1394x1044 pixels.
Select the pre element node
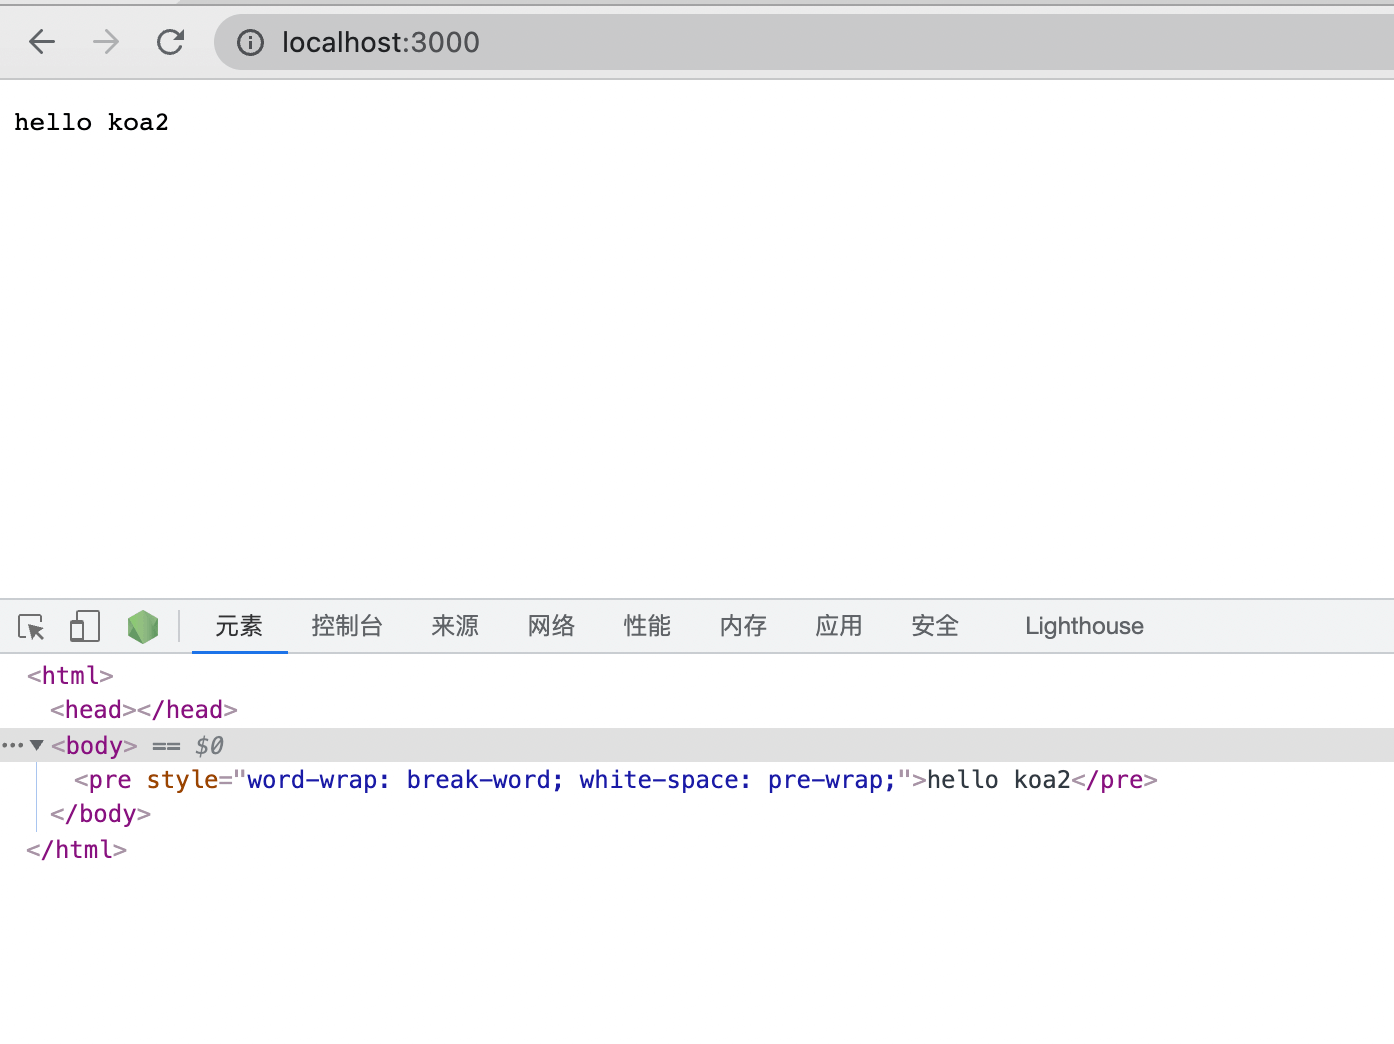(x=615, y=780)
